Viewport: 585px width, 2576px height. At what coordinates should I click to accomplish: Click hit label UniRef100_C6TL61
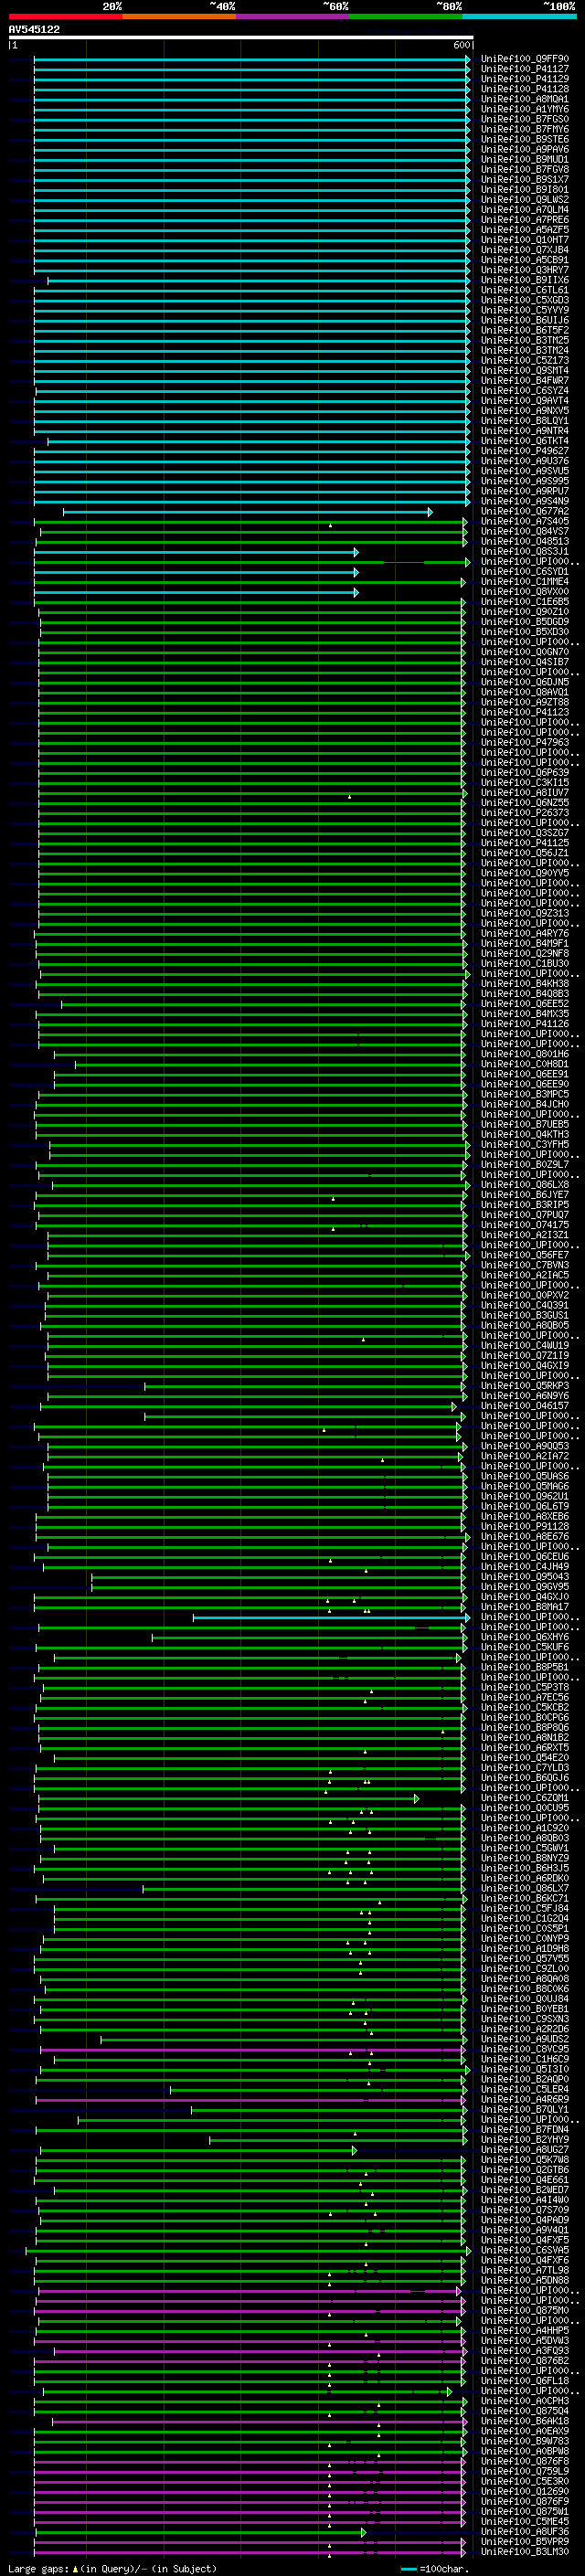(x=524, y=290)
